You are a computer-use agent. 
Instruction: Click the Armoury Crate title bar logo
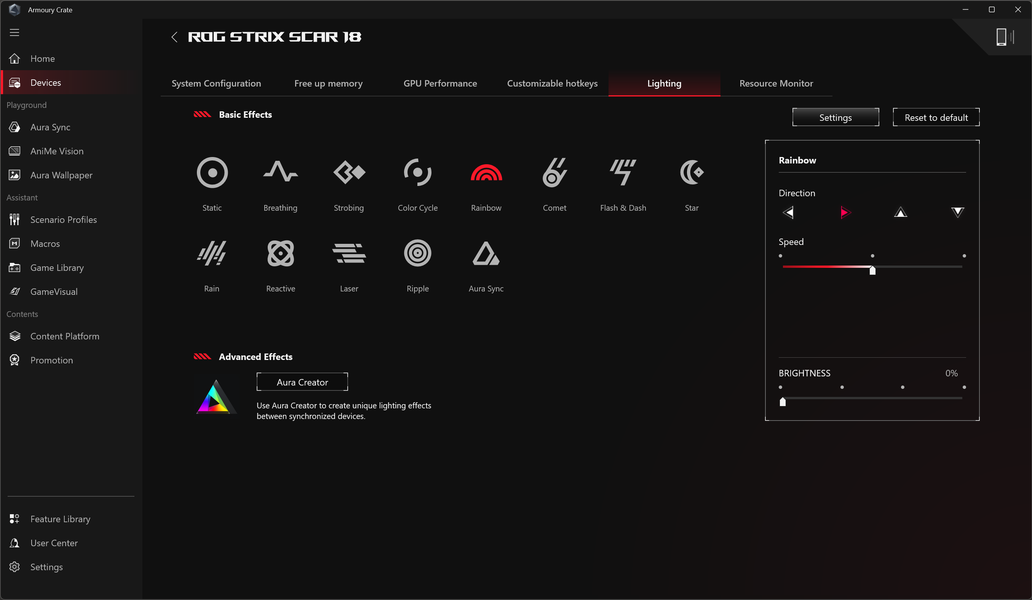(x=14, y=9)
